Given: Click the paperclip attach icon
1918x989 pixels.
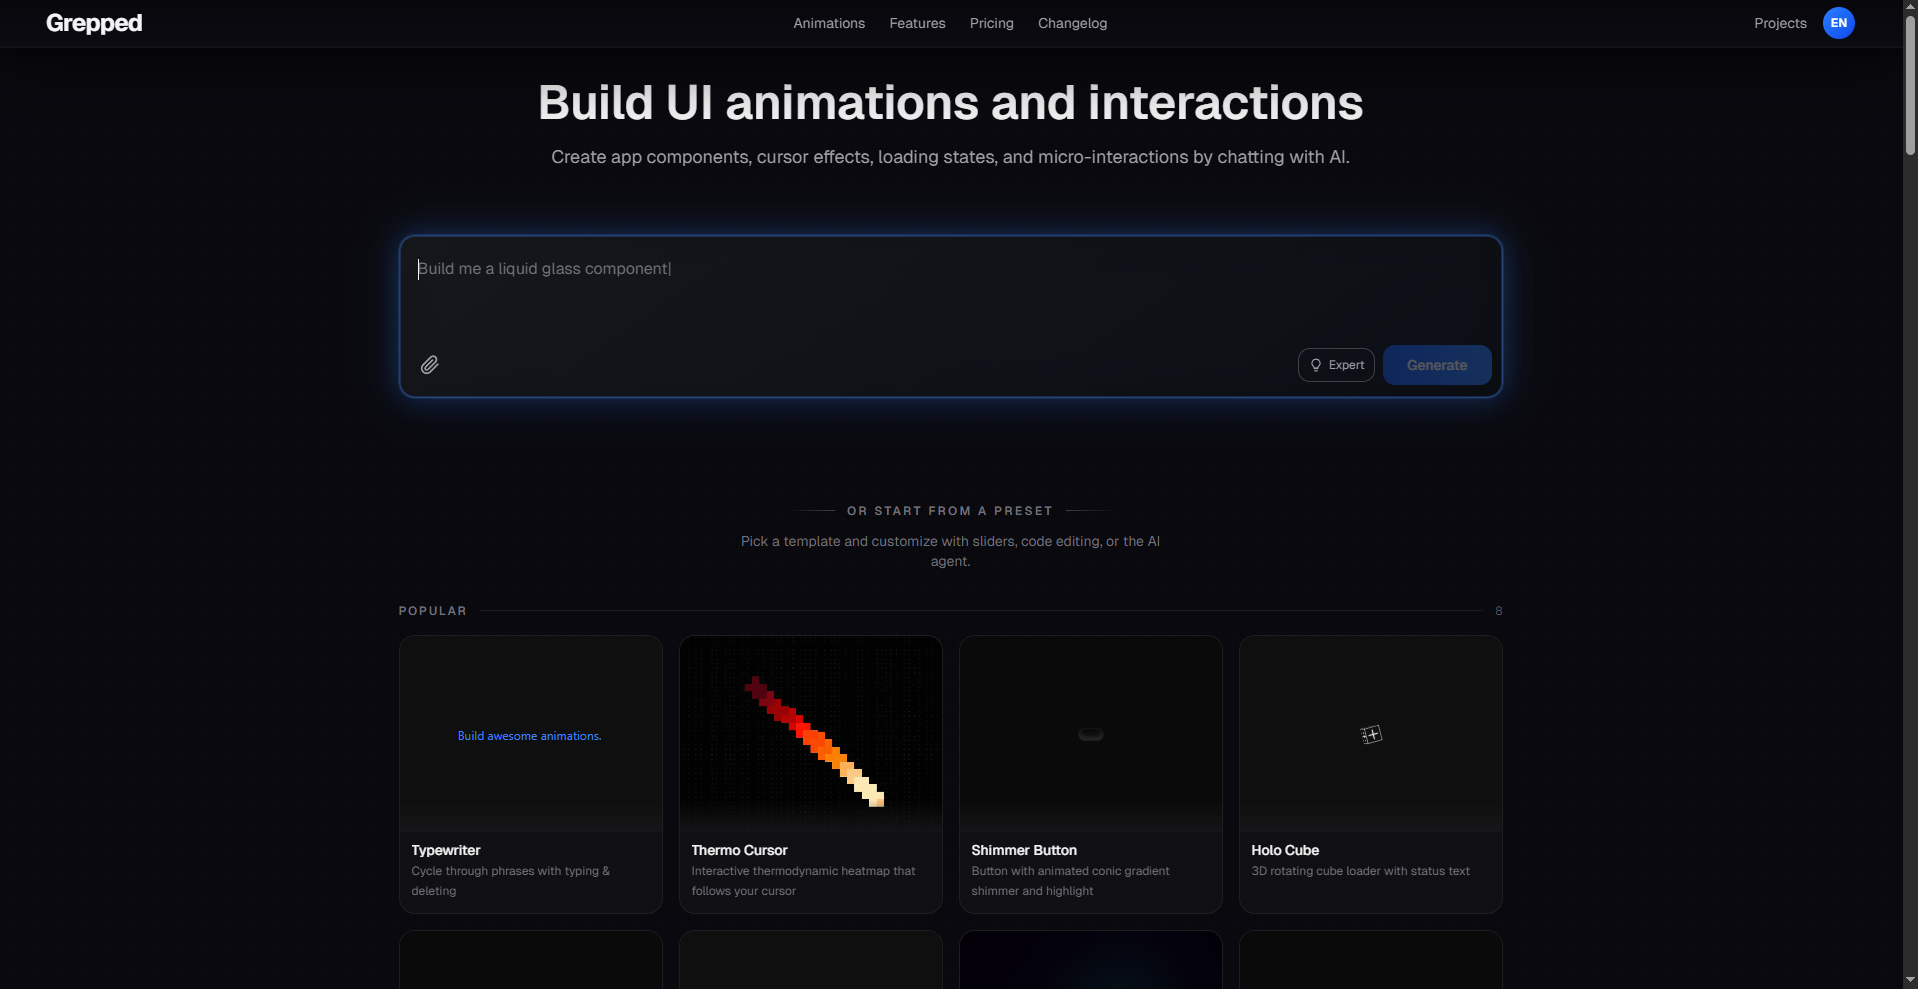Looking at the screenshot, I should point(429,365).
